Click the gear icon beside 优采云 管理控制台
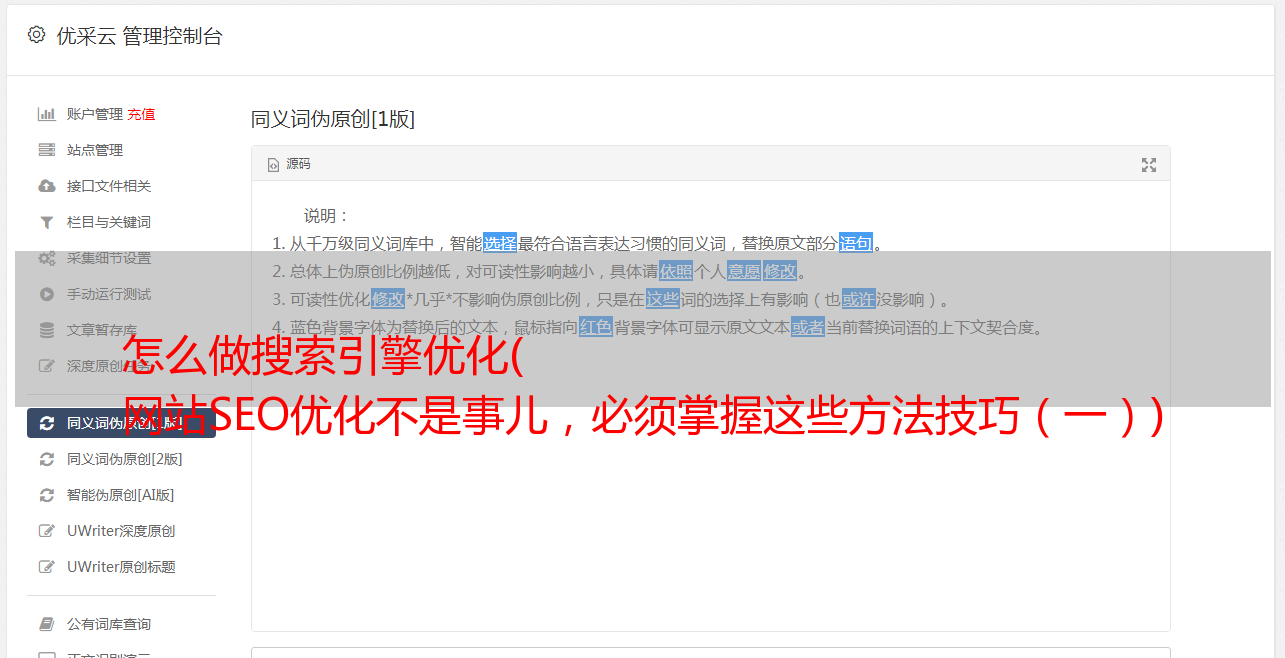This screenshot has width=1285, height=658. pos(37,35)
